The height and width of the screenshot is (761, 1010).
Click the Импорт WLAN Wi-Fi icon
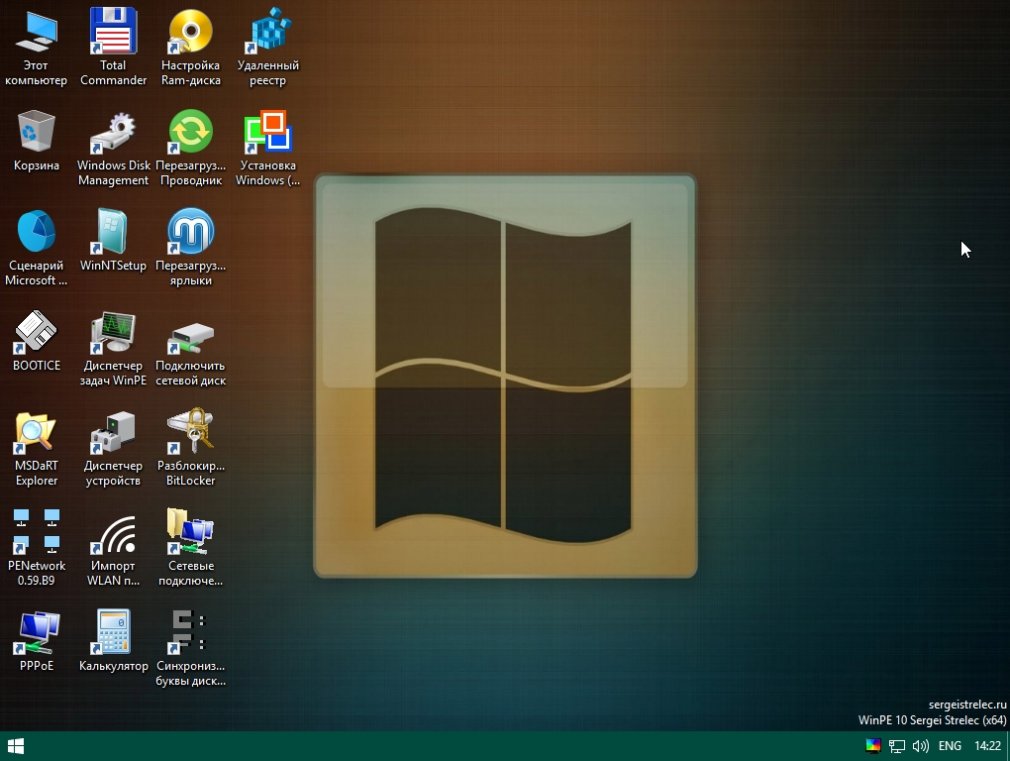[x=113, y=534]
